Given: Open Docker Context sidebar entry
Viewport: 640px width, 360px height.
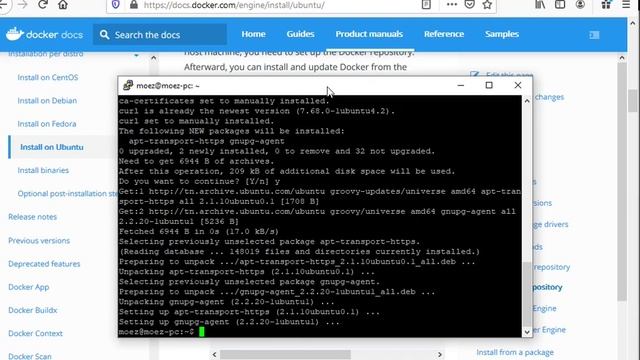Looking at the screenshot, I should (36, 333).
